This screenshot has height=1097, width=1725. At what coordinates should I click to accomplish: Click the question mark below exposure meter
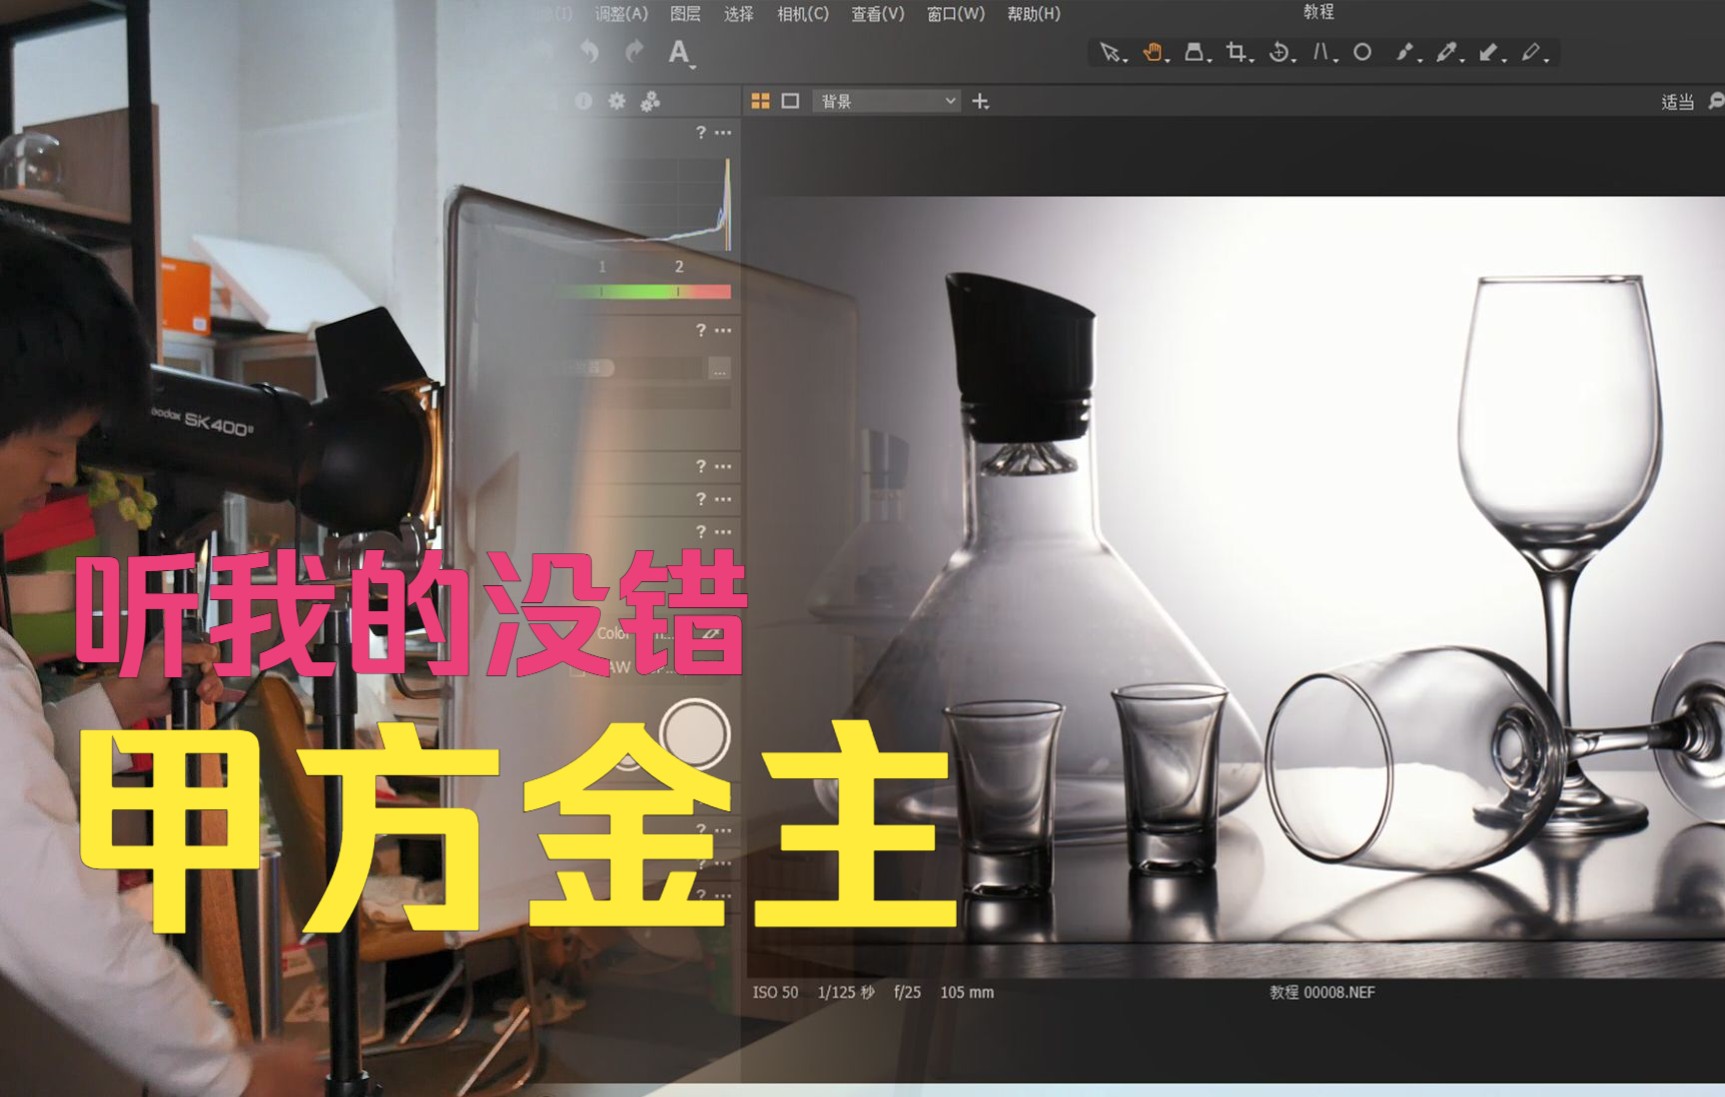pyautogui.click(x=701, y=330)
